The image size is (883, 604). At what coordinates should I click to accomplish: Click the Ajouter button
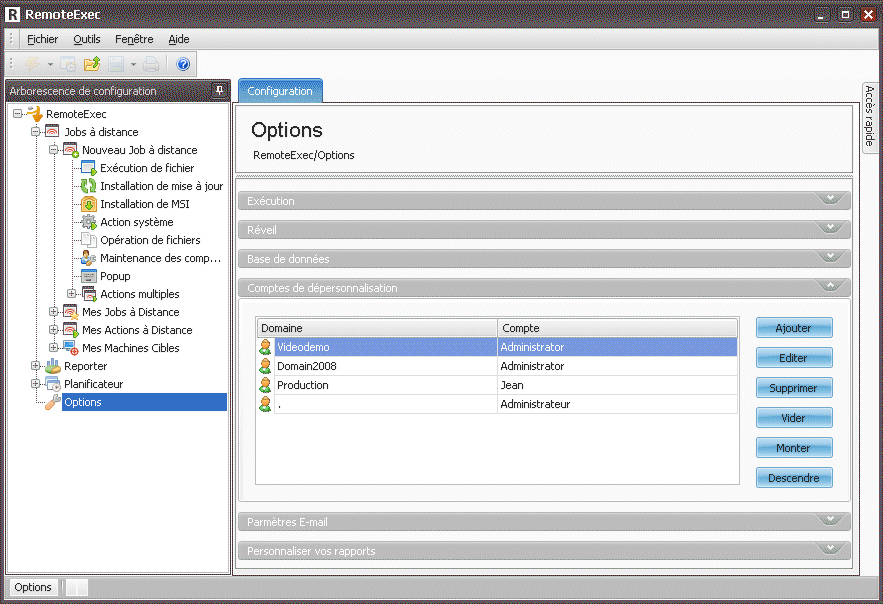(x=794, y=328)
